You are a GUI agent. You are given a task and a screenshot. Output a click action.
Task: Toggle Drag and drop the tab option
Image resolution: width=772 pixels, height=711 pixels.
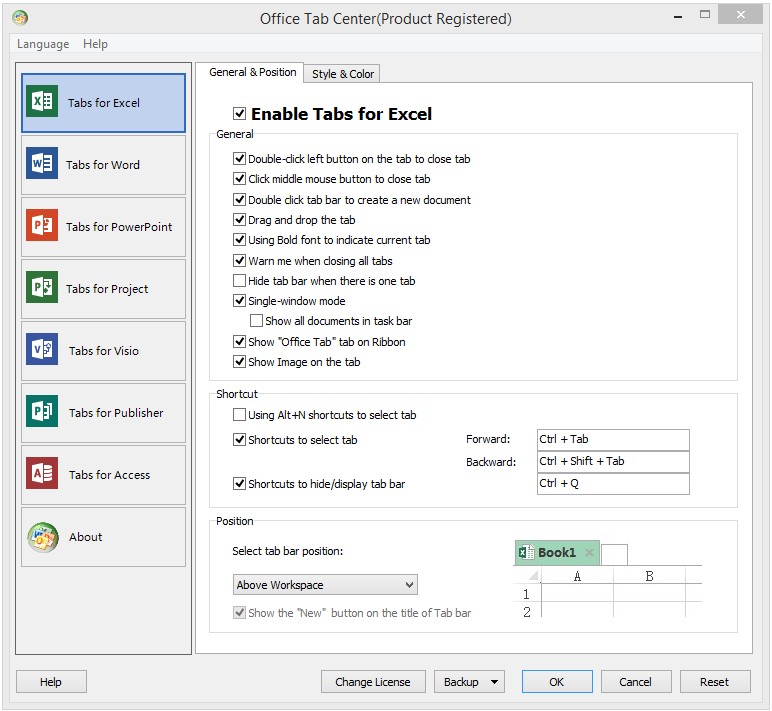coord(239,220)
